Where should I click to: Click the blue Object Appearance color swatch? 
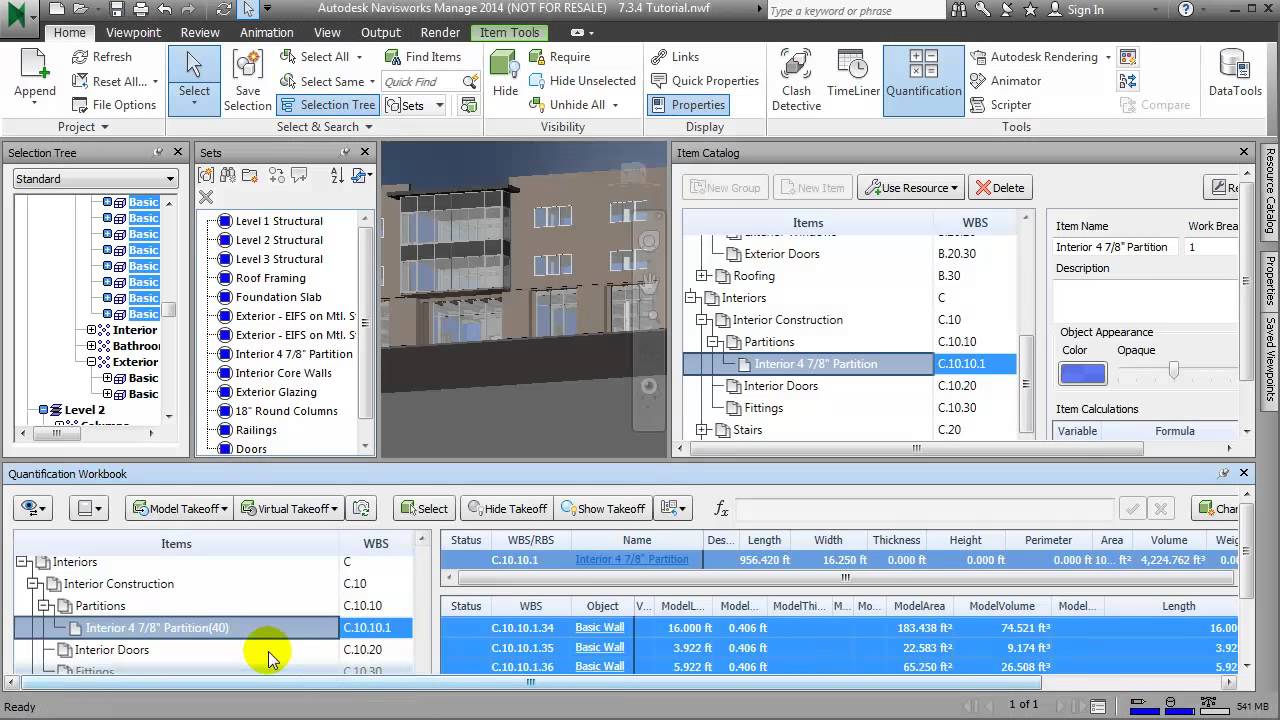pyautogui.click(x=1082, y=373)
